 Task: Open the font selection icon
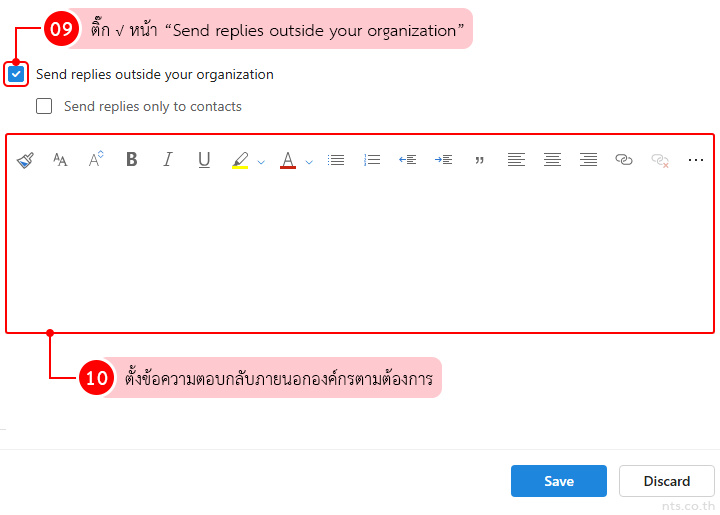tap(60, 160)
